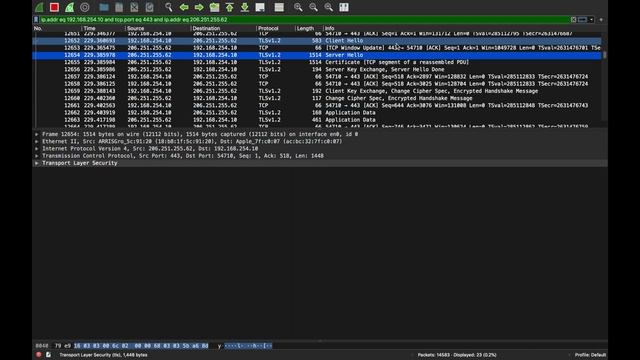
Task: Jump to the first packet
Action: point(229,7)
